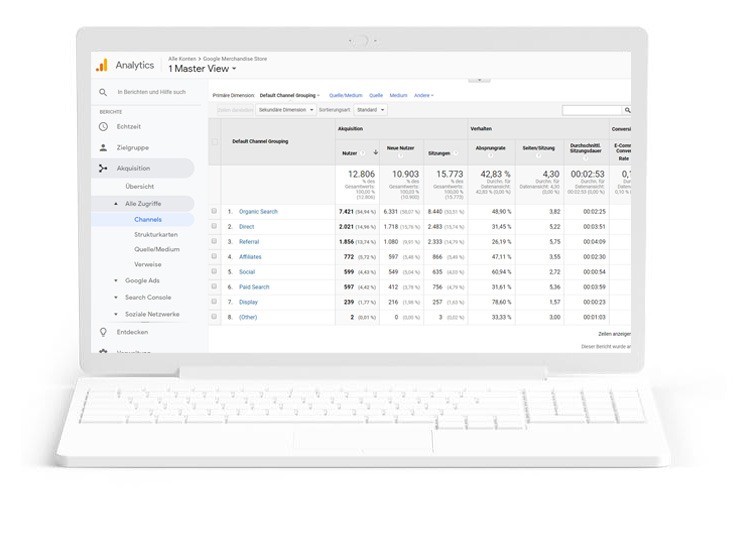Click the Zeilen anzeigen label
Screen dimensions: 739x548
pos(615,334)
